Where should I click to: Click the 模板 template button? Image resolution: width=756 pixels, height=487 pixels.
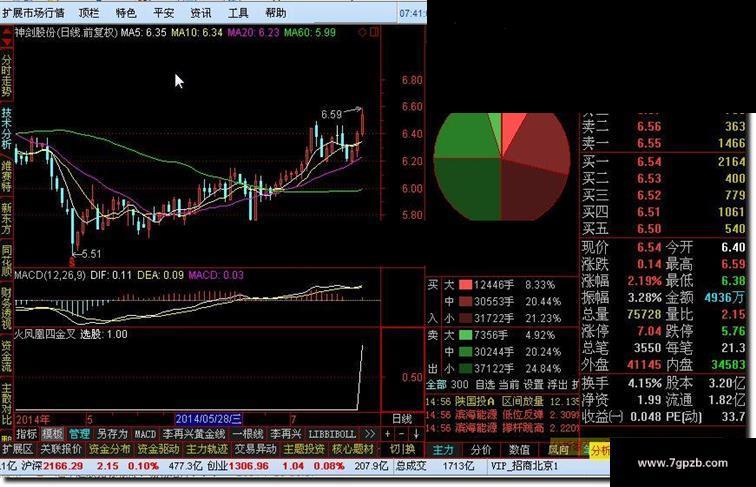pos(52,433)
